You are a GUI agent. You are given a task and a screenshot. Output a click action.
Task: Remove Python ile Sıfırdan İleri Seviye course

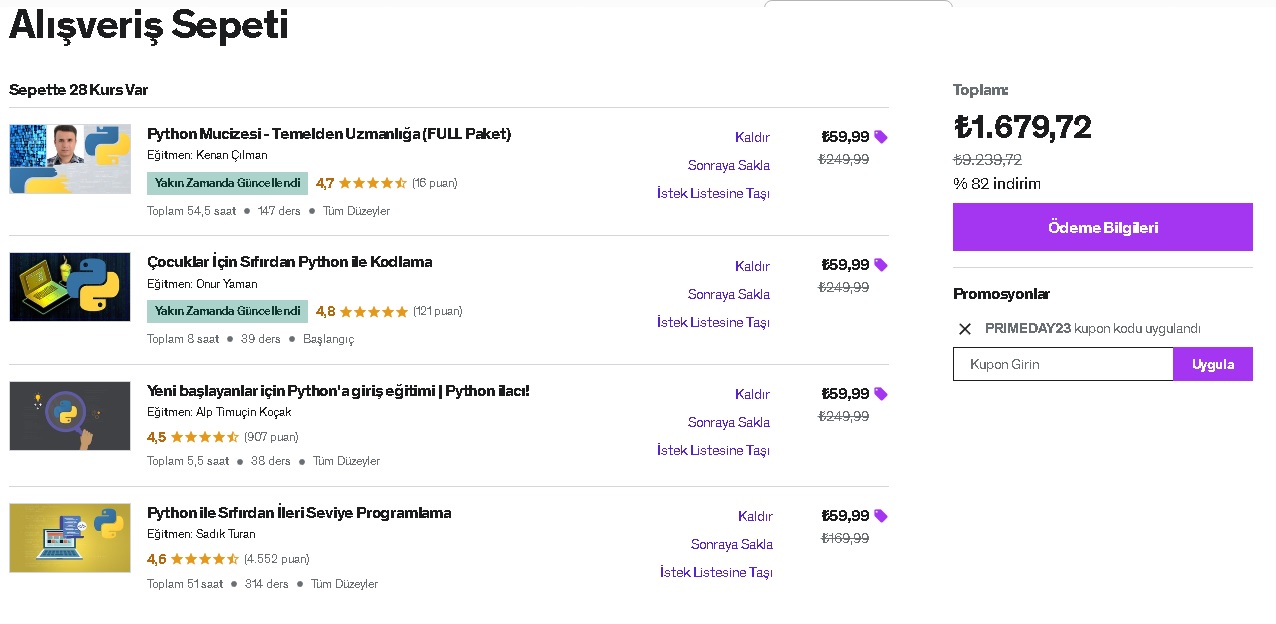point(755,516)
